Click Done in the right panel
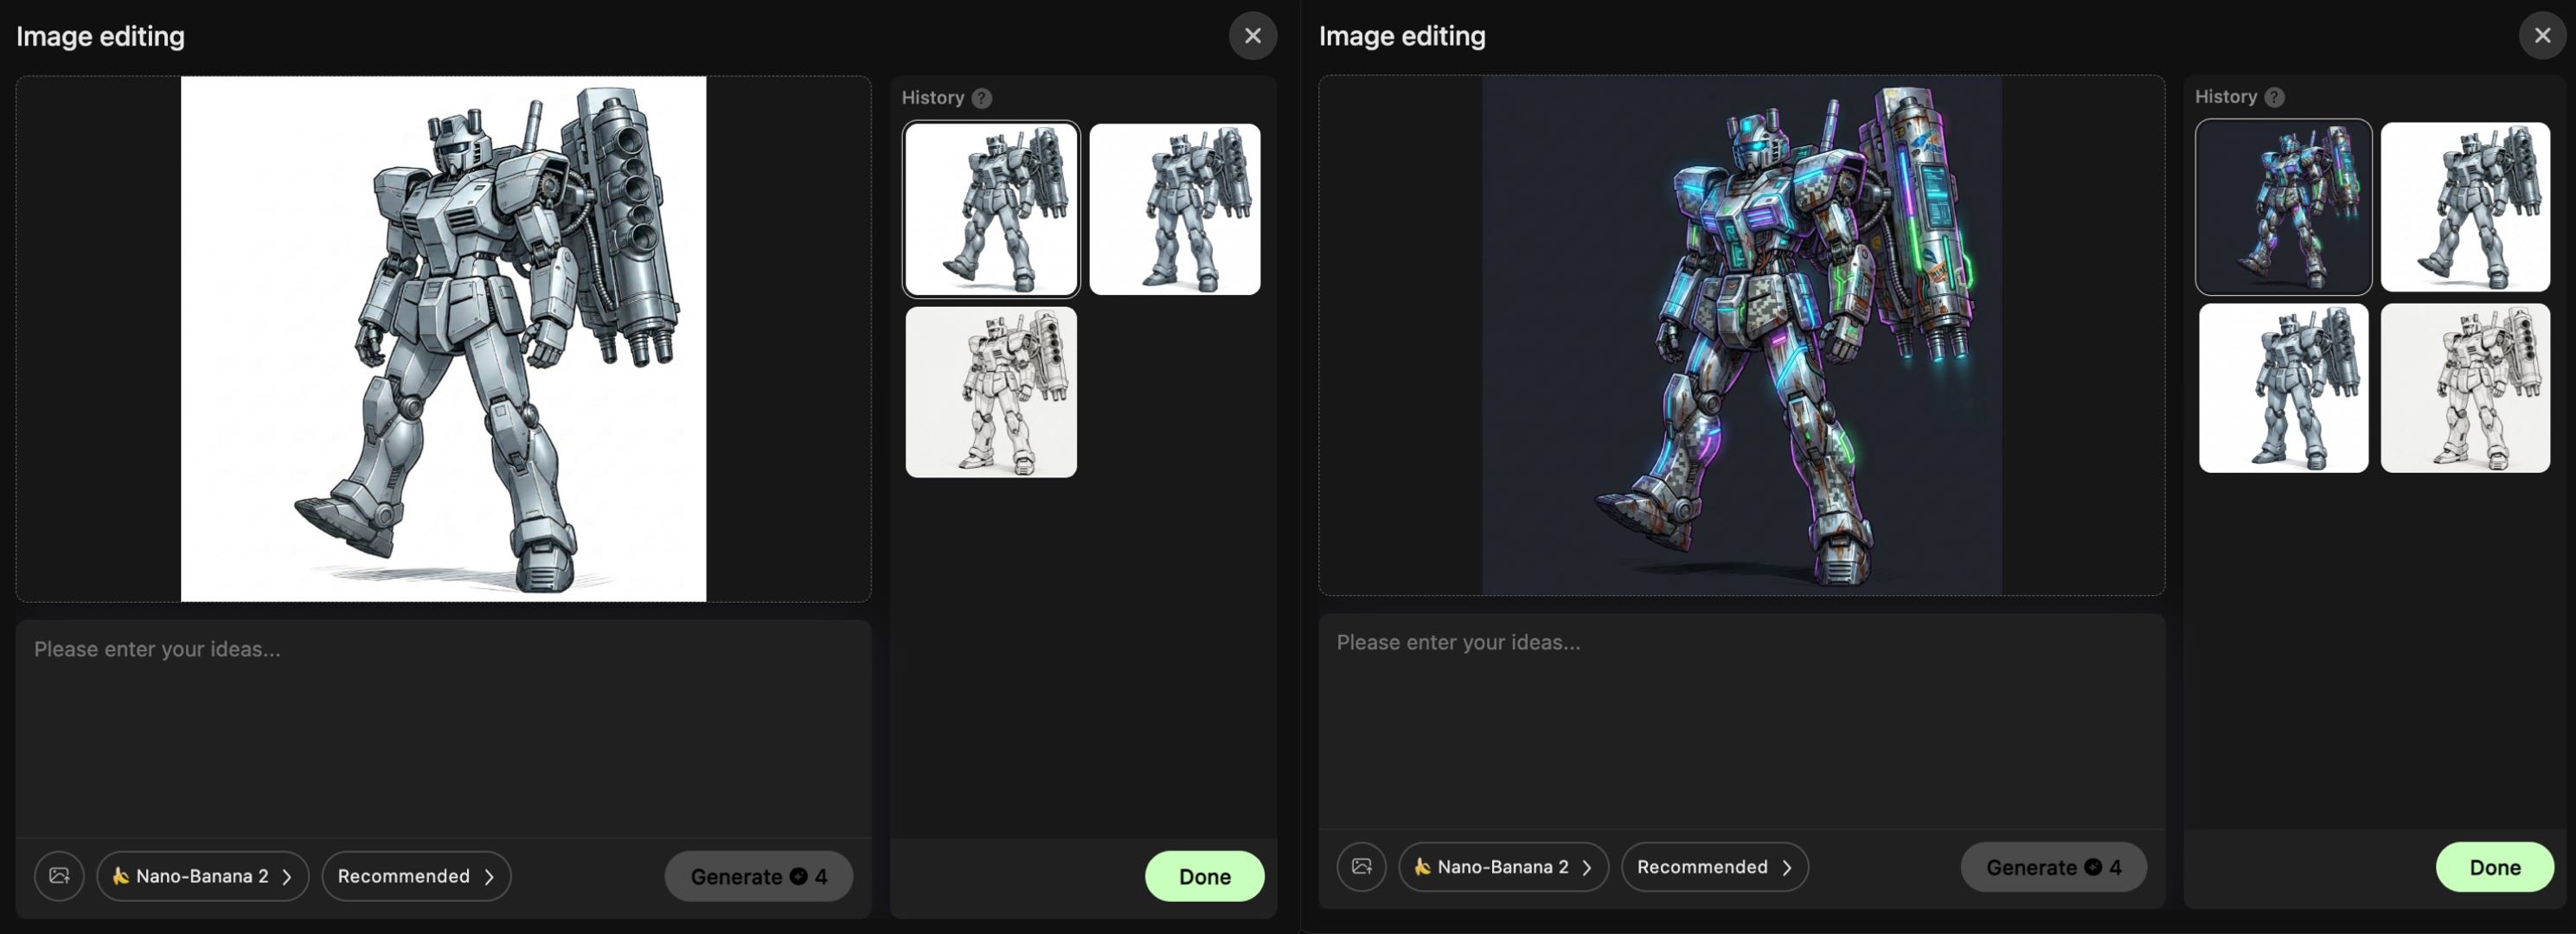The height and width of the screenshot is (934, 2576). pyautogui.click(x=2494, y=867)
